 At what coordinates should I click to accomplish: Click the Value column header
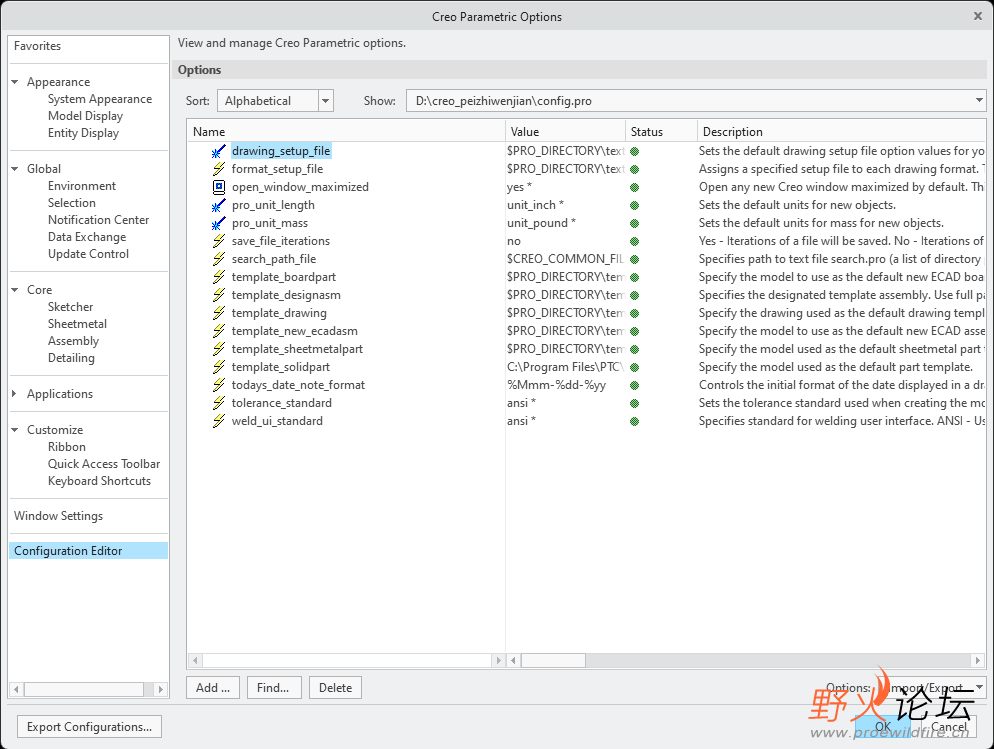pos(565,132)
